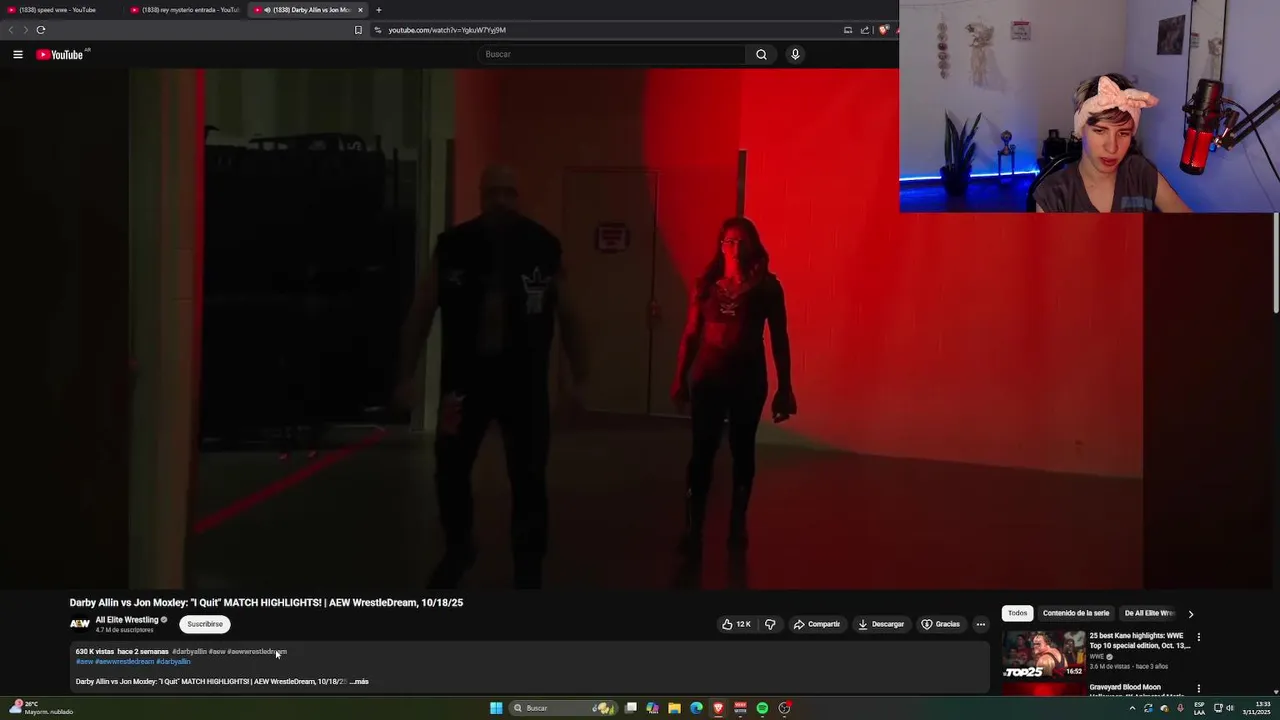This screenshot has width=1280, height=720.
Task: Close the Darby Allin browser tab
Action: point(361,10)
